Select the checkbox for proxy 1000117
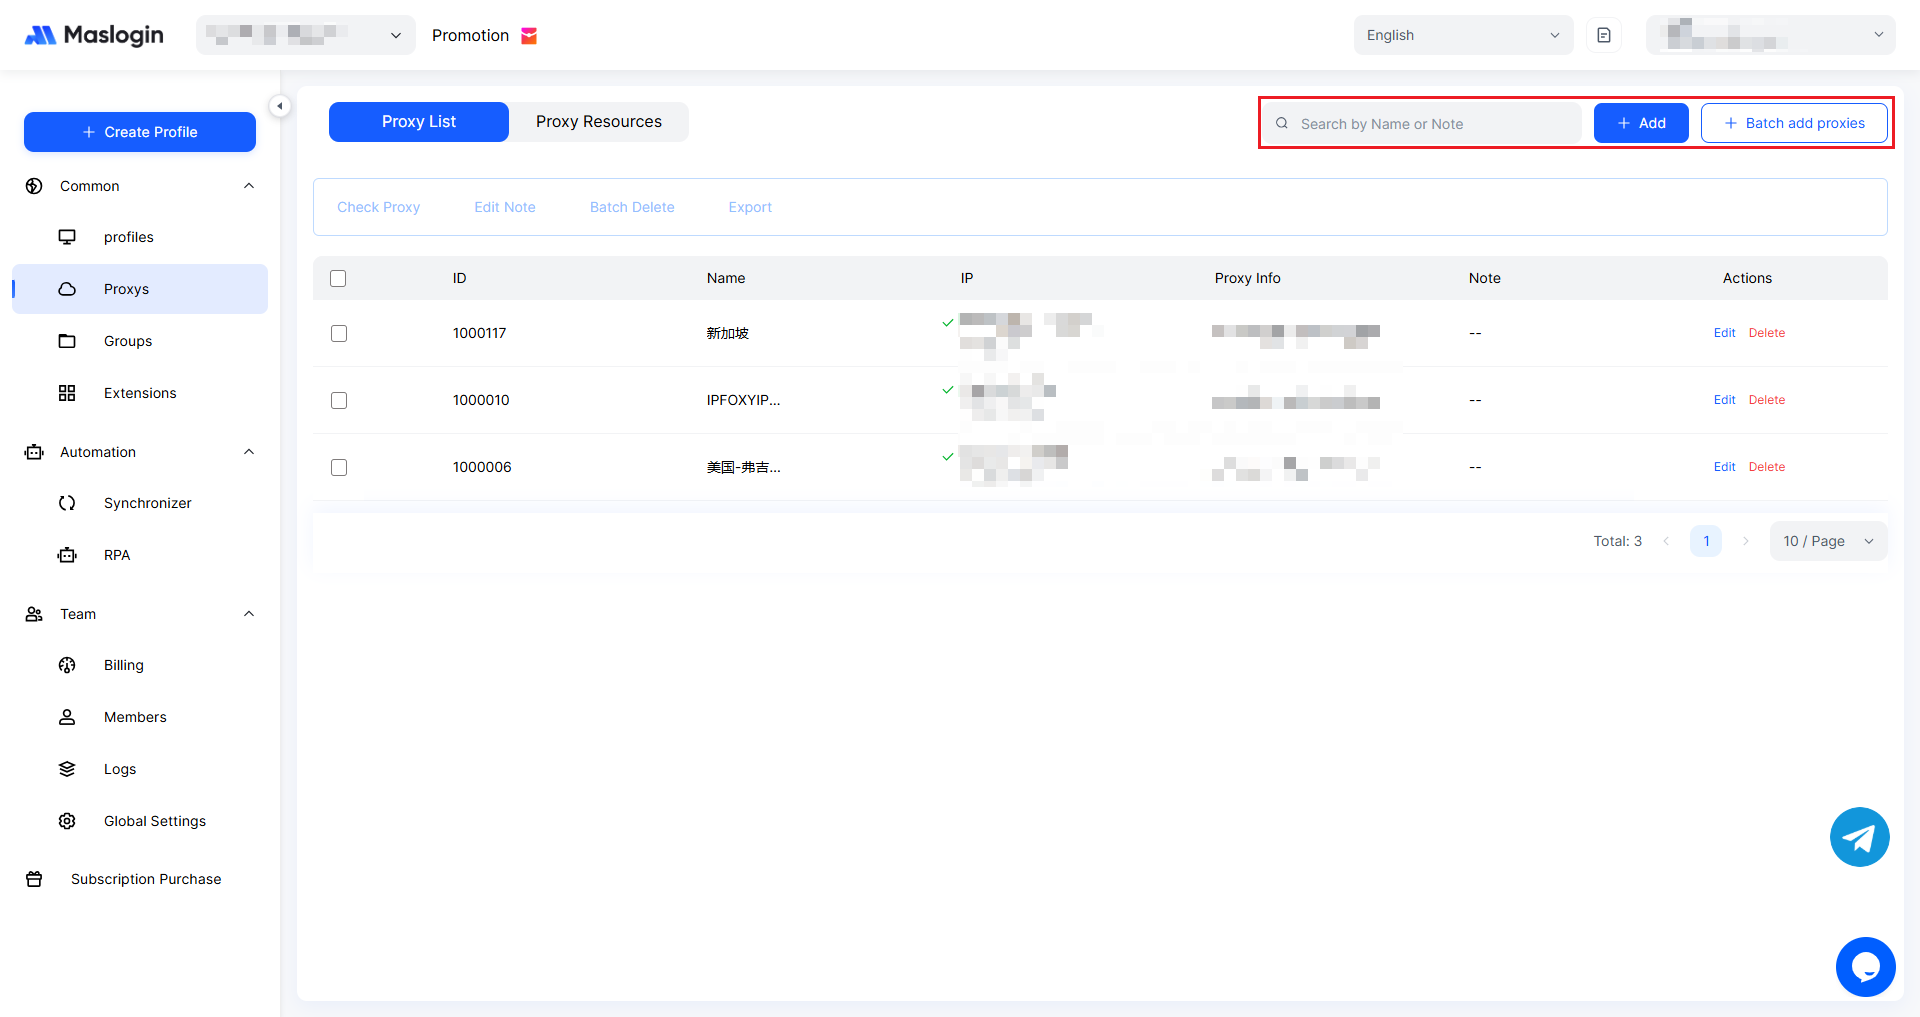This screenshot has height=1017, width=1920. pyautogui.click(x=339, y=333)
